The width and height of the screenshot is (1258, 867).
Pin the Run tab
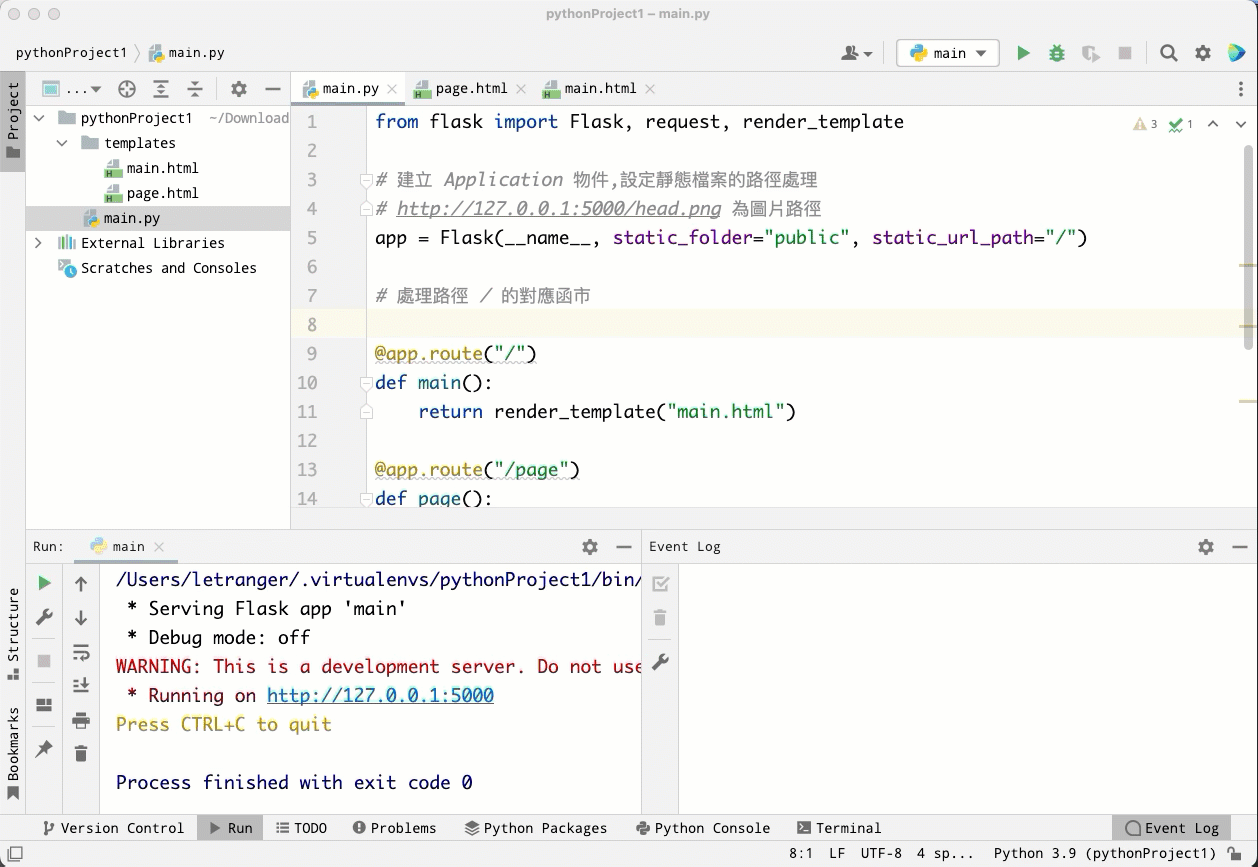click(44, 748)
